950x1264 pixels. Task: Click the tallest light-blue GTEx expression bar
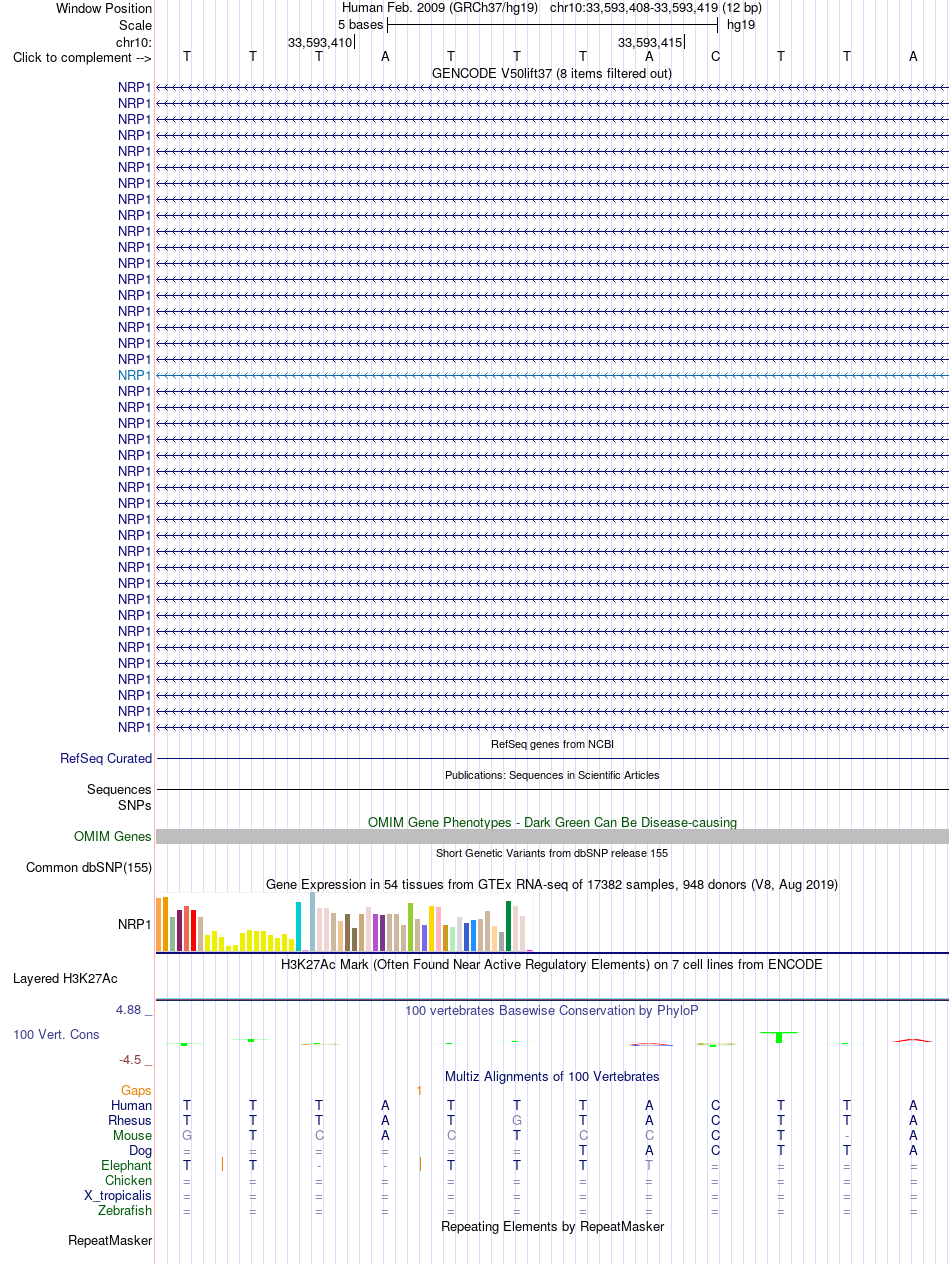pyautogui.click(x=312, y=922)
